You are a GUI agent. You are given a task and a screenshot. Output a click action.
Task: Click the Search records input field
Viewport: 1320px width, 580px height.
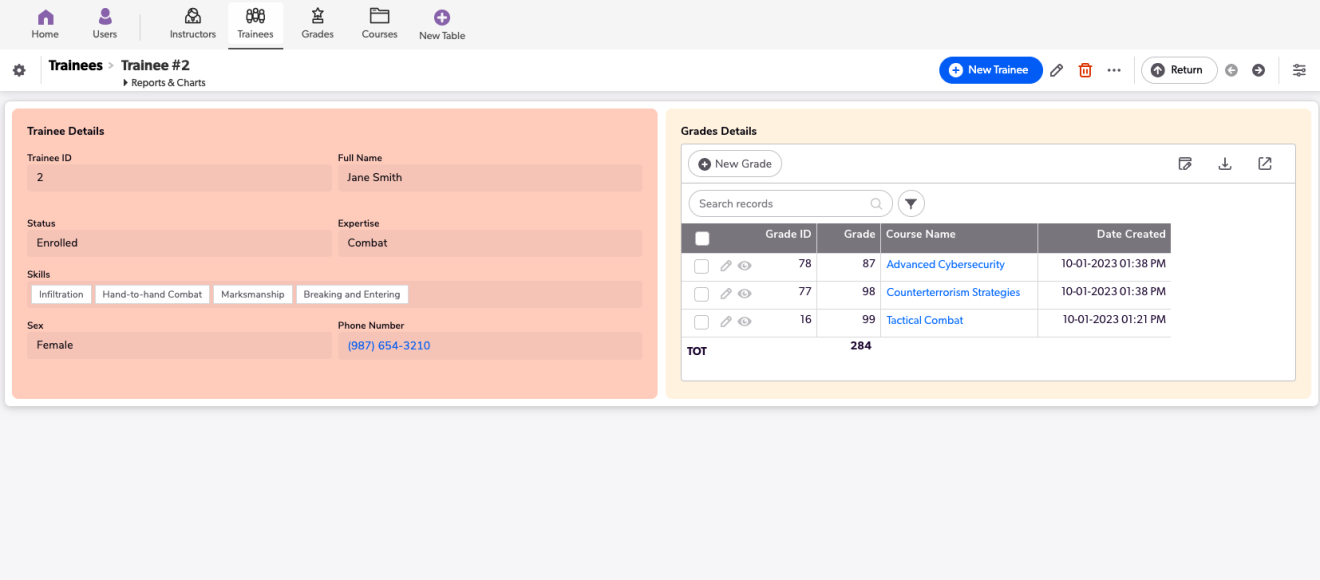tap(780, 204)
